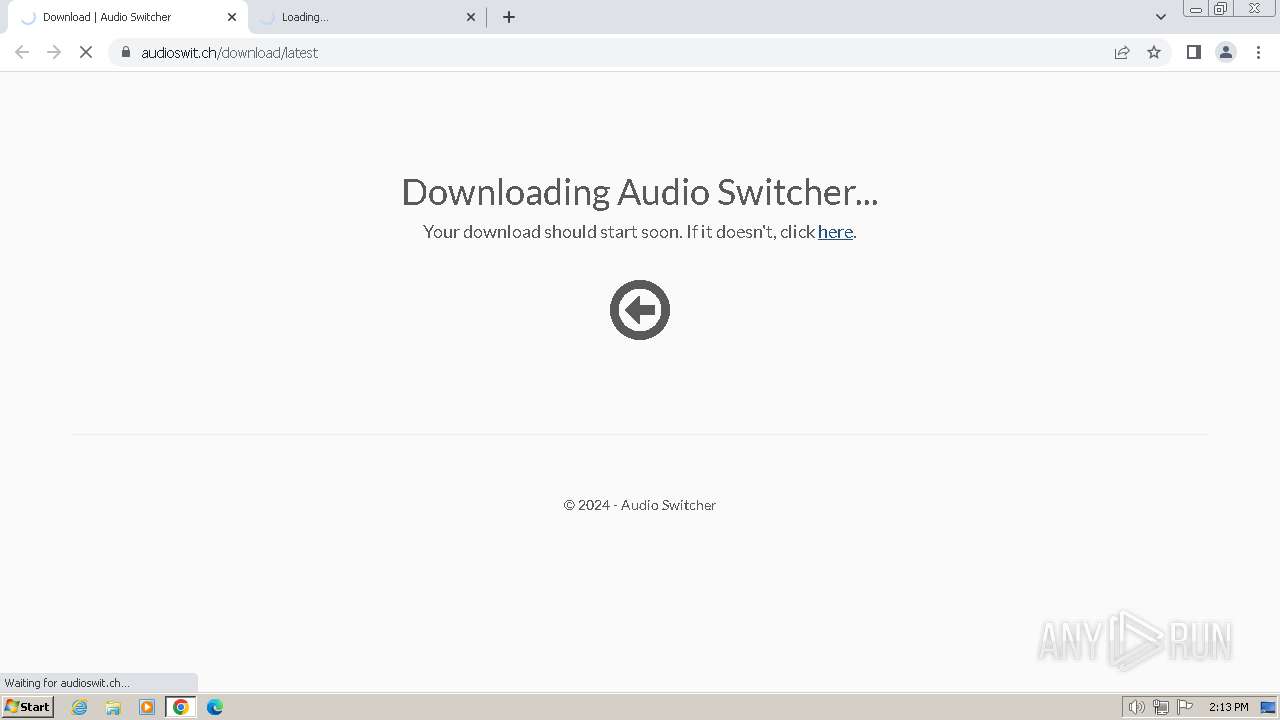This screenshot has width=1280, height=720.
Task: Open volume control in system tray
Action: [x=1136, y=707]
